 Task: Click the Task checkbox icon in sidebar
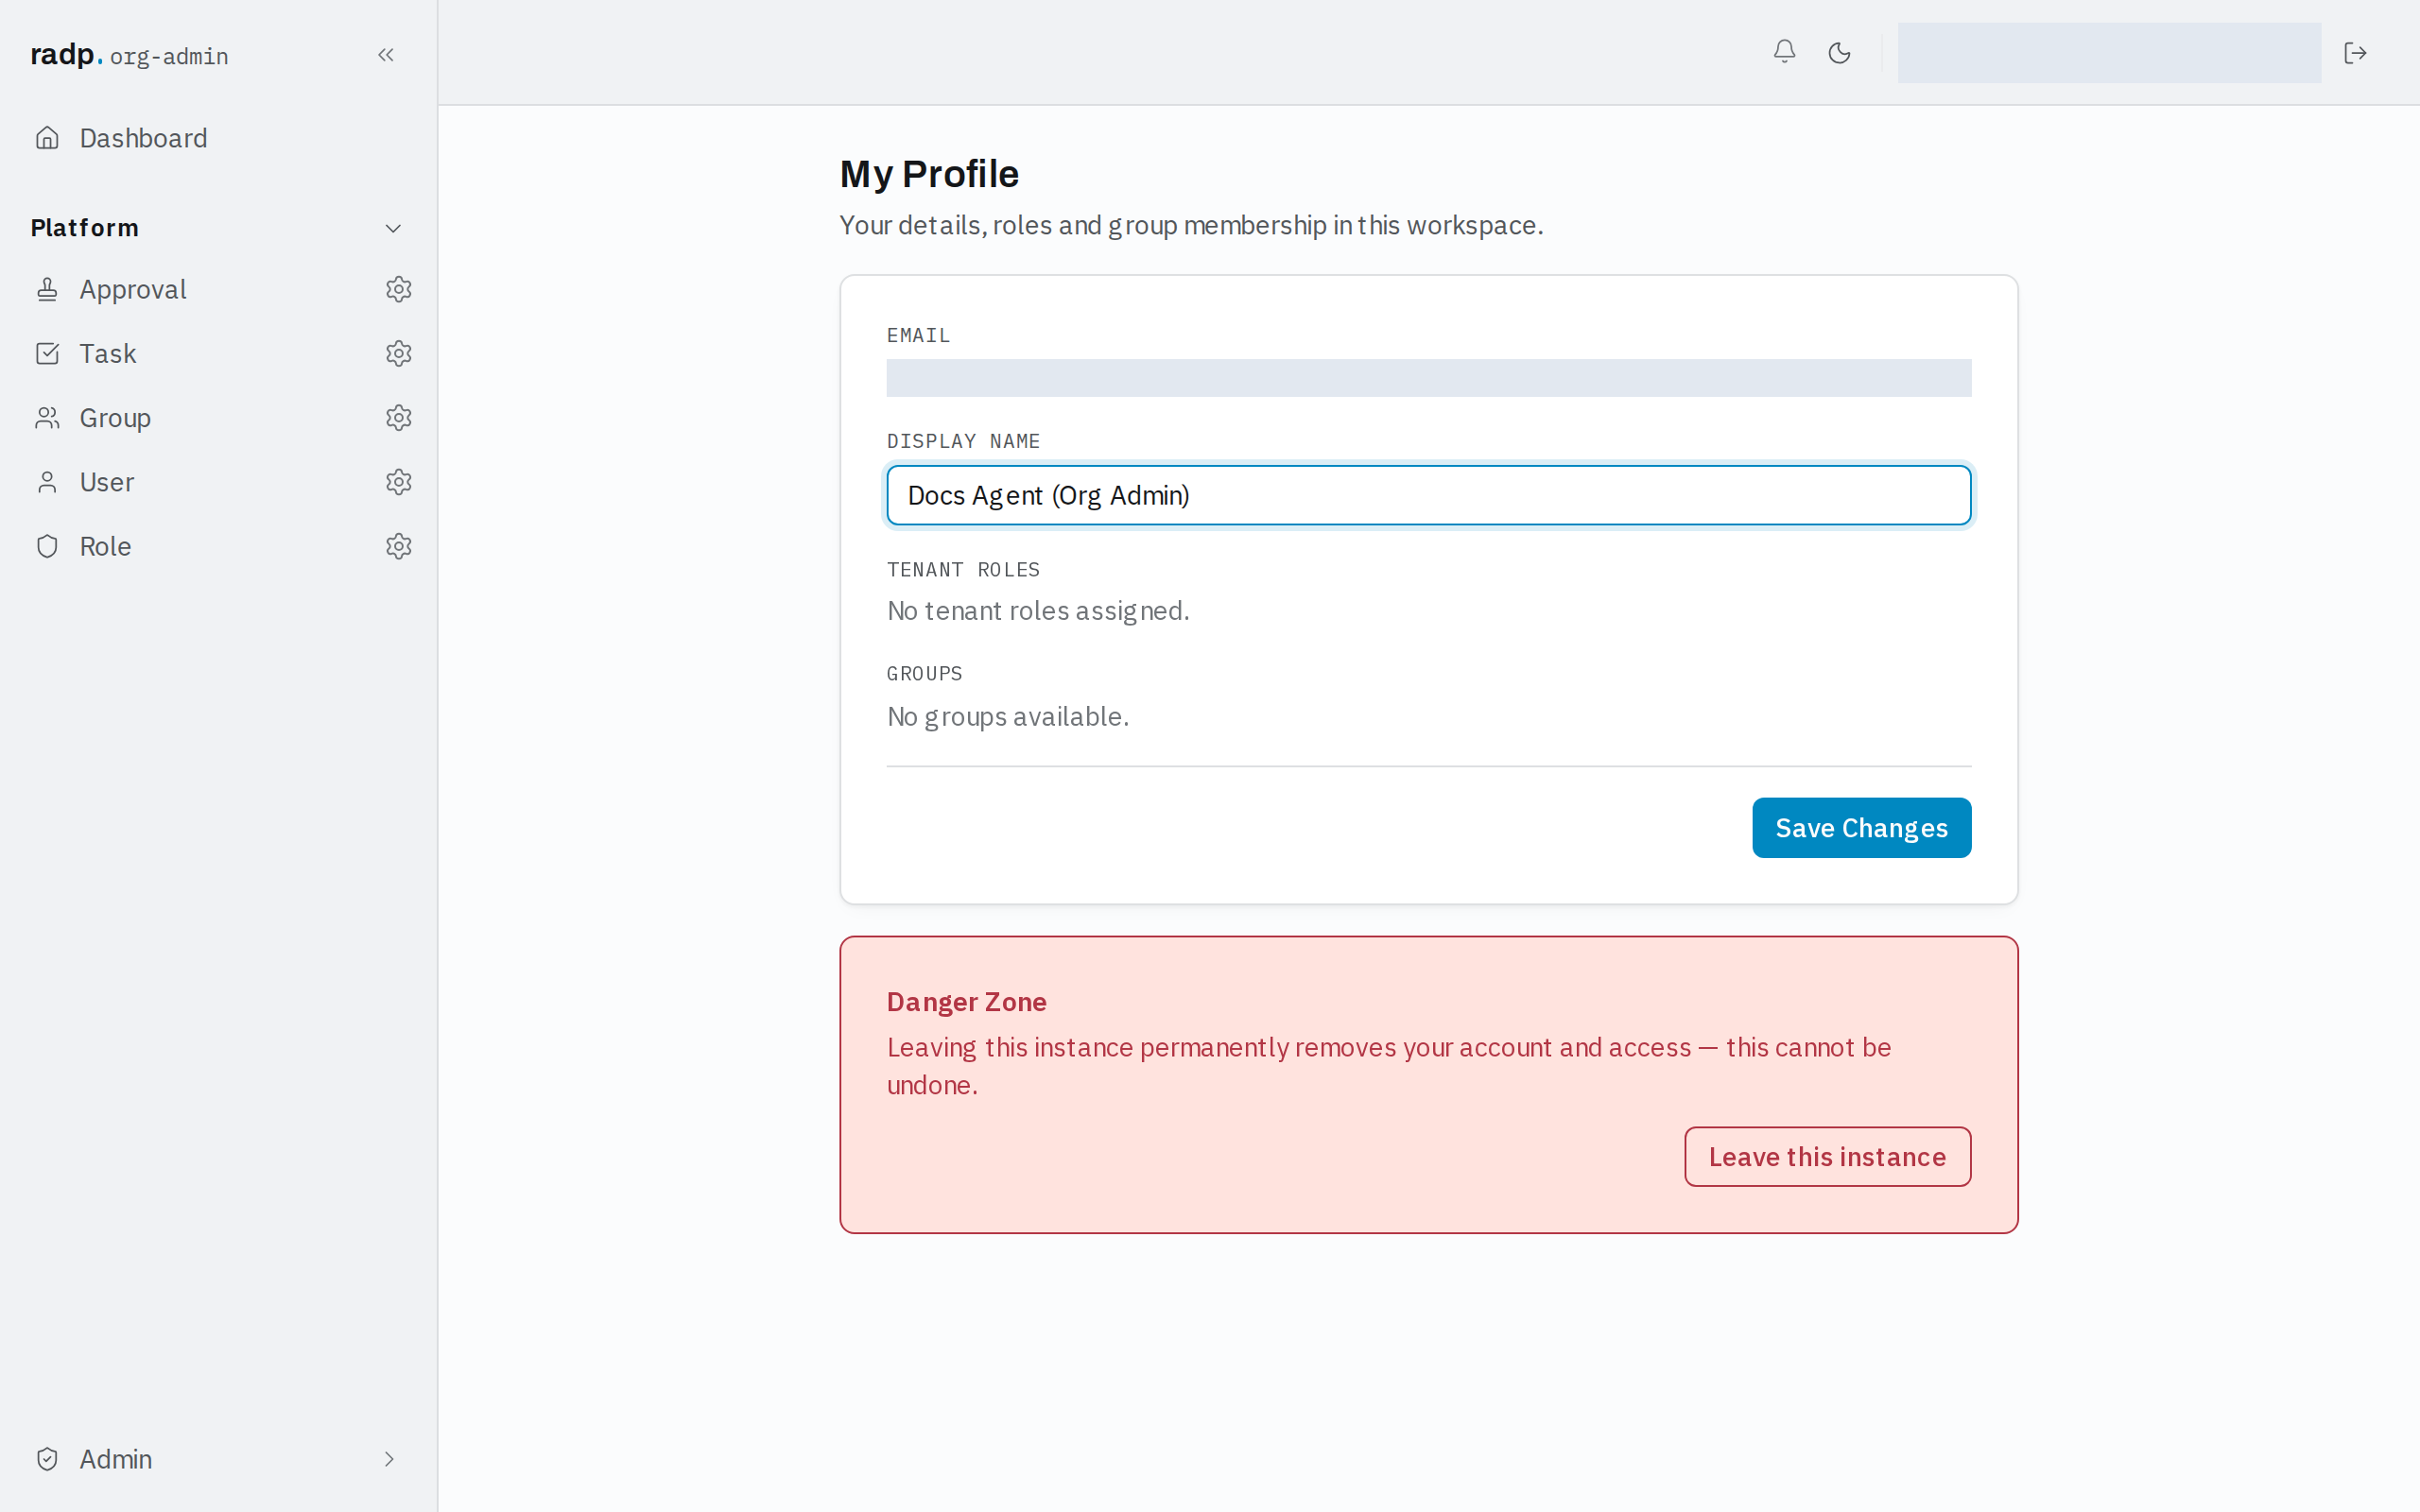point(47,353)
